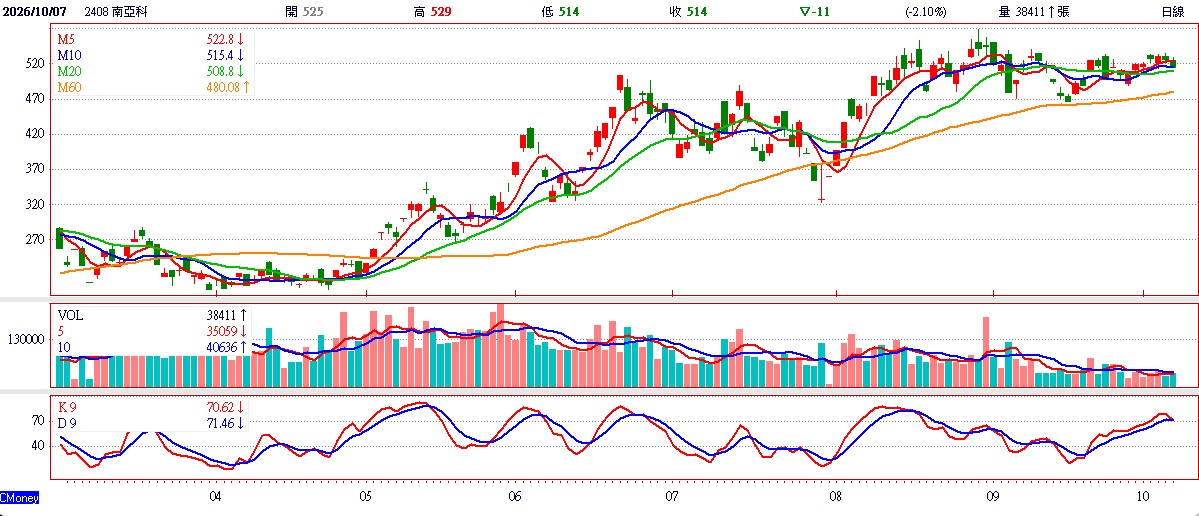Open the CMoney watermark link

coord(19,498)
